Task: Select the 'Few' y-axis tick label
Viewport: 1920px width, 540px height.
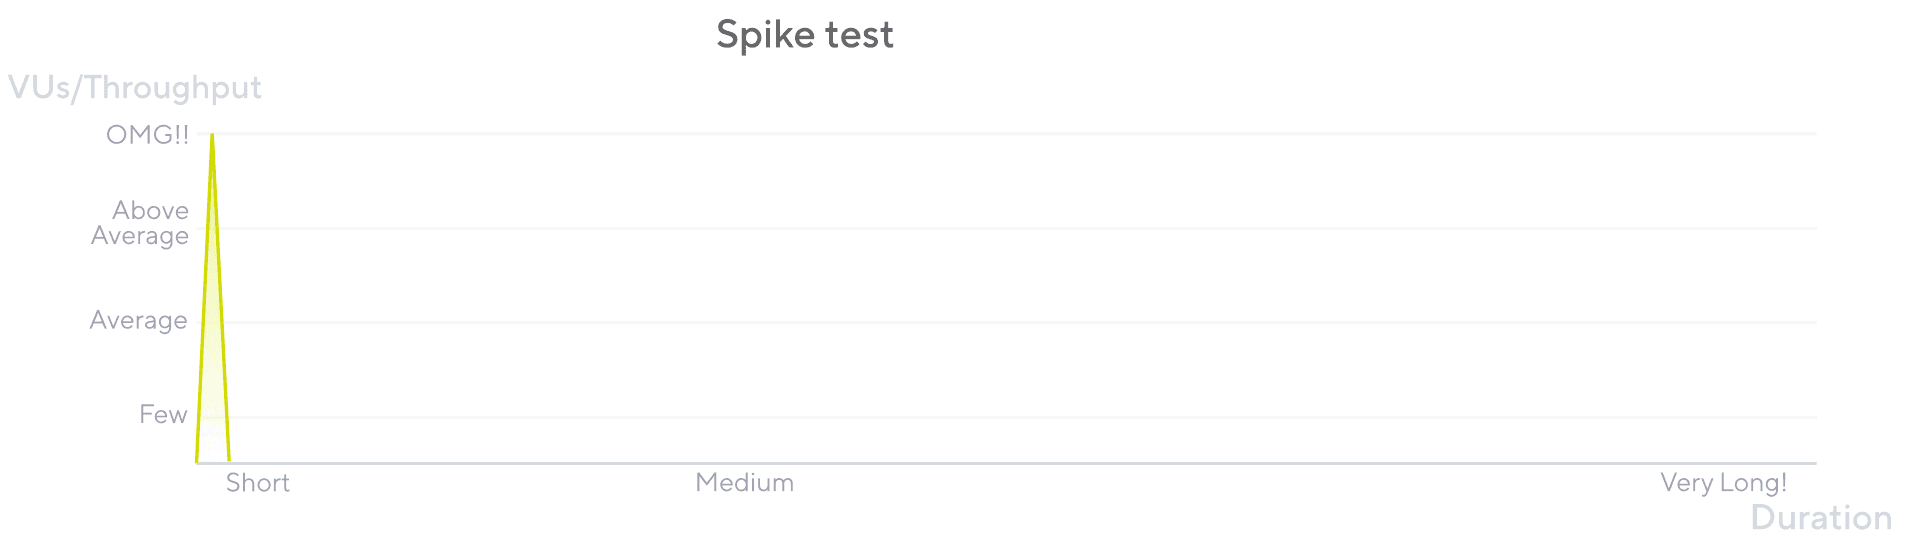Action: 163,414
